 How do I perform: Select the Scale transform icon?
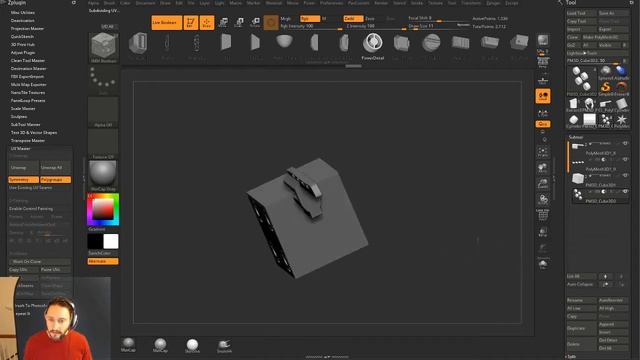click(239, 22)
